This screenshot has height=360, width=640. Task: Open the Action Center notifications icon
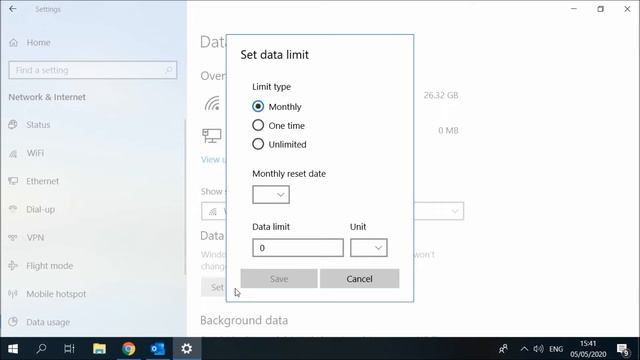tap(623, 349)
